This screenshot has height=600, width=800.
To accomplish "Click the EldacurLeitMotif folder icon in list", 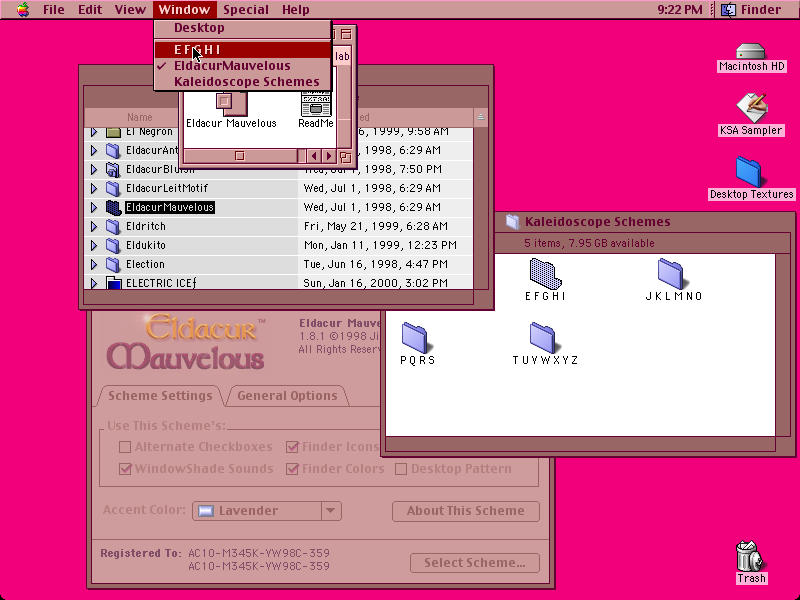I will (x=113, y=188).
